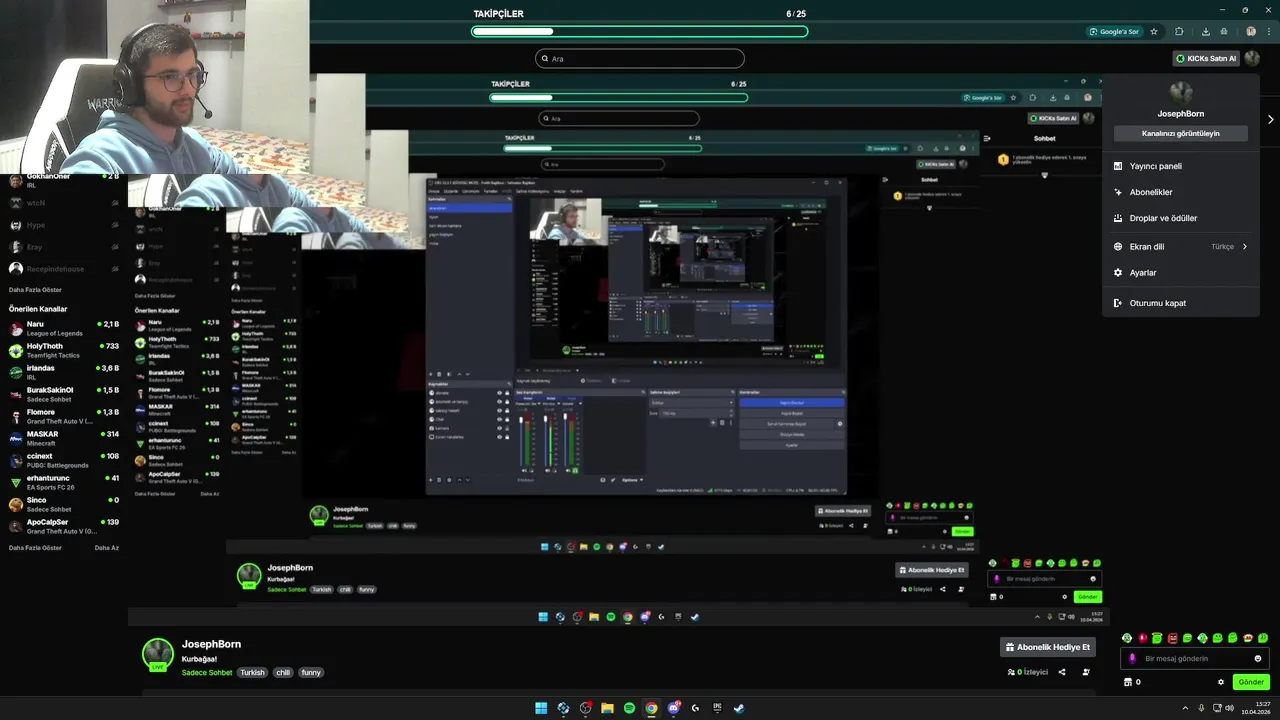This screenshot has width=1280, height=720.
Task: Expand the Ekran dili language submenu
Action: coord(1180,246)
